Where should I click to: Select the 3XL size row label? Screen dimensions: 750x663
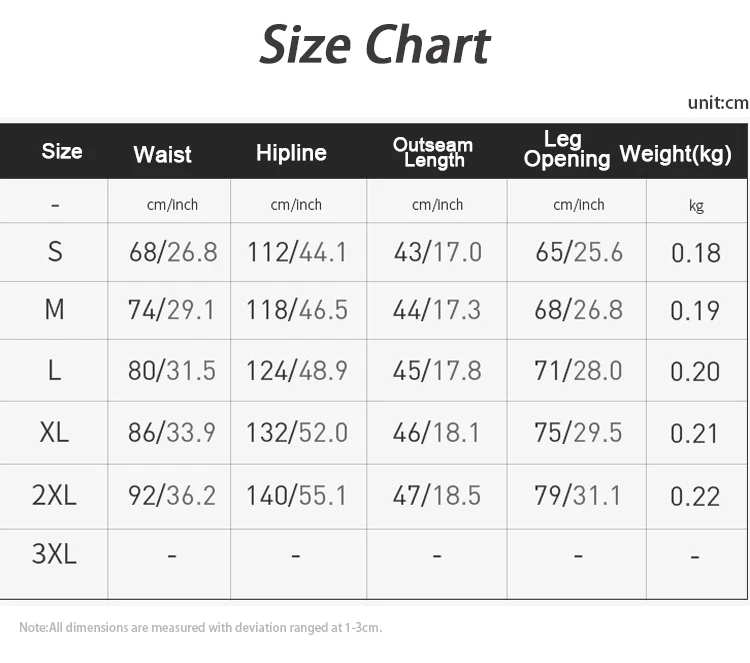point(55,554)
